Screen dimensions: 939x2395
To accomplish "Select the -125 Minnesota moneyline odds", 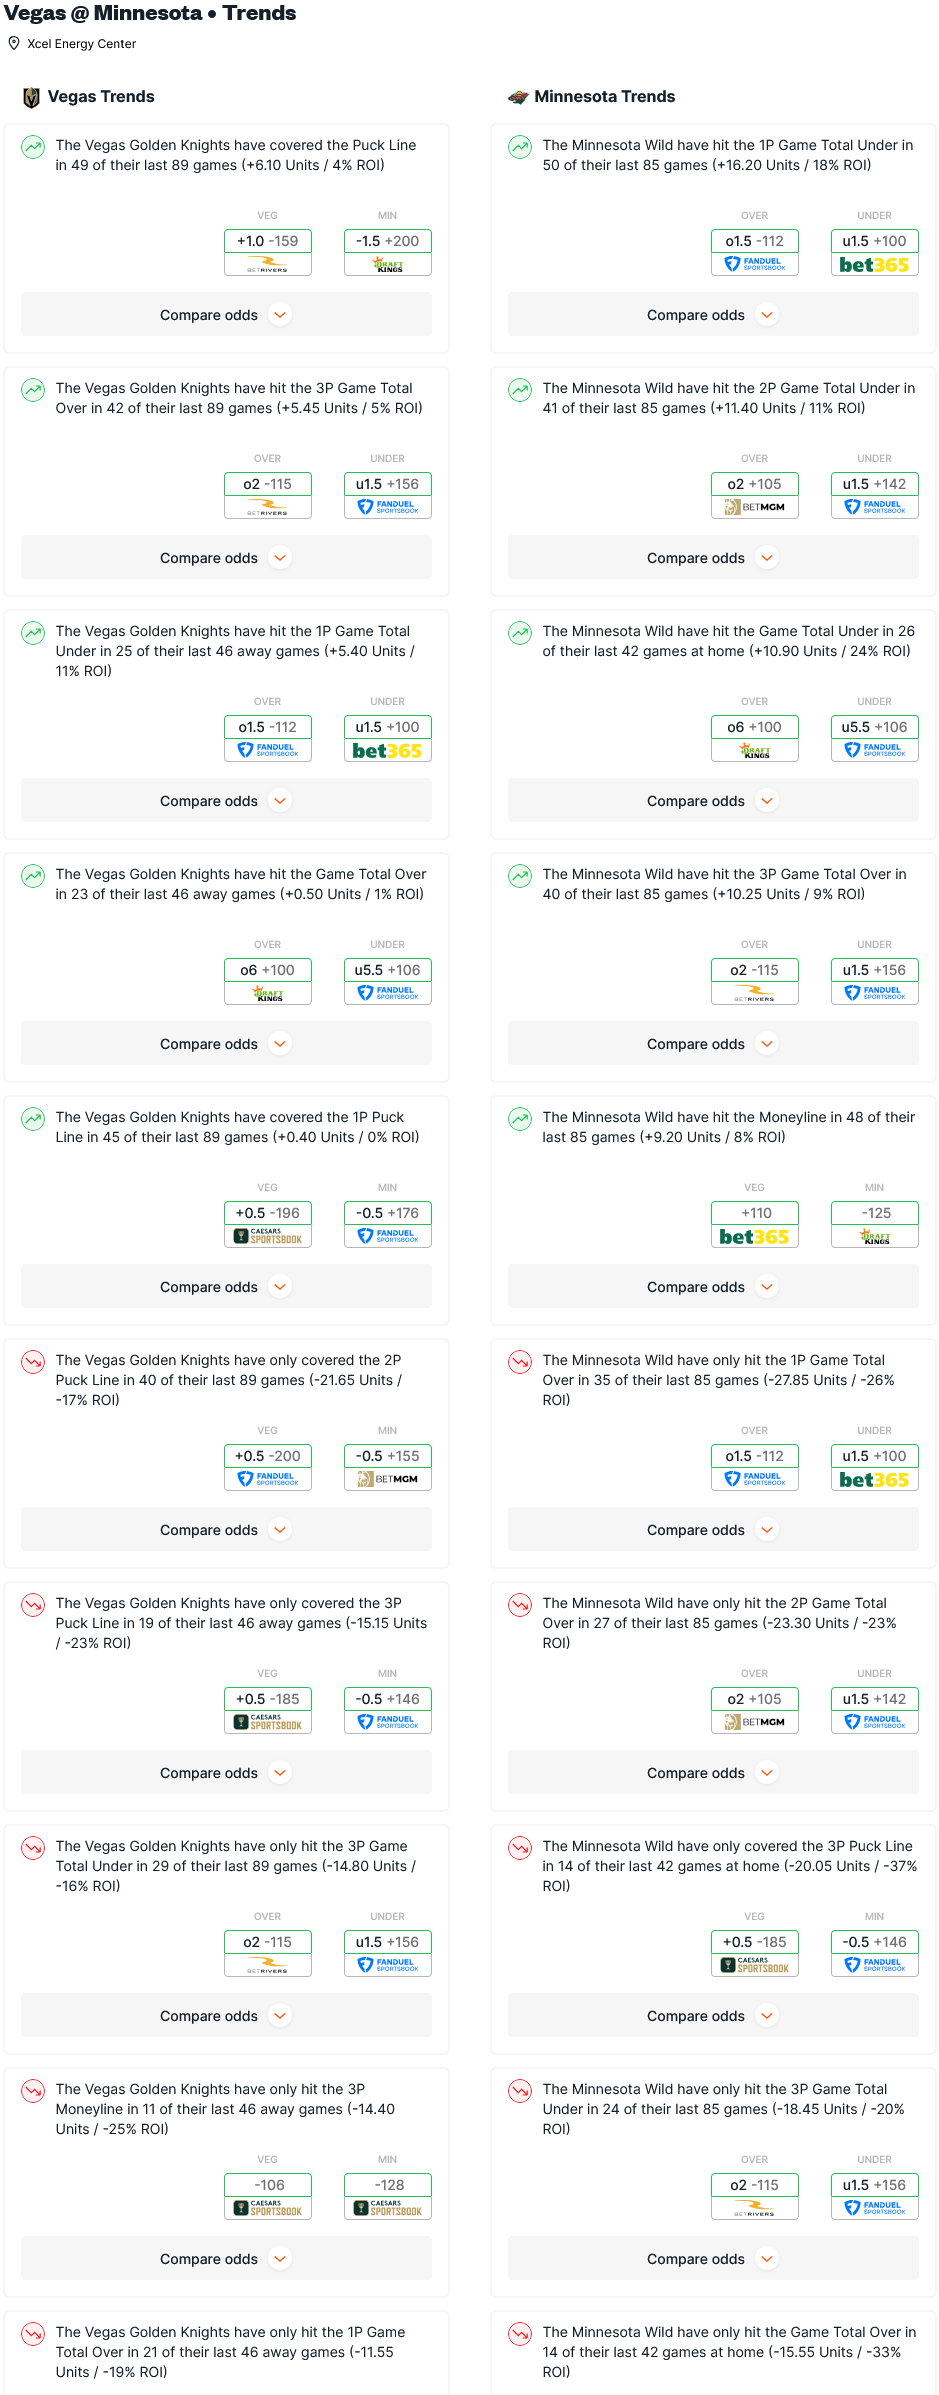I will pos(875,1213).
